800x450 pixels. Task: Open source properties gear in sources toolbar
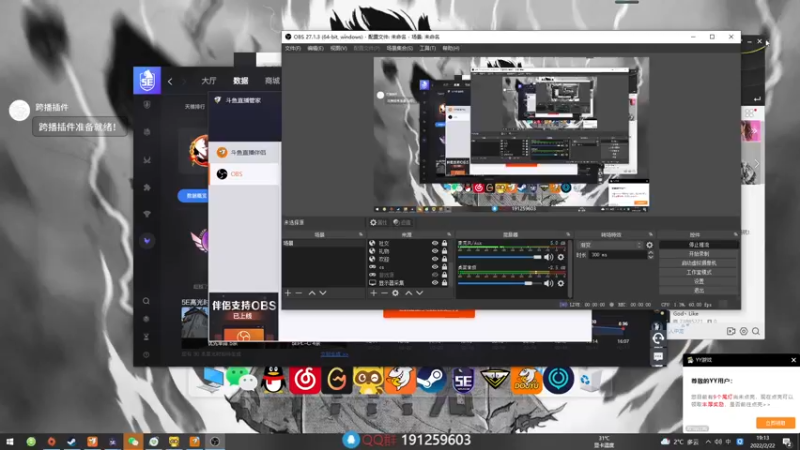(x=395, y=293)
